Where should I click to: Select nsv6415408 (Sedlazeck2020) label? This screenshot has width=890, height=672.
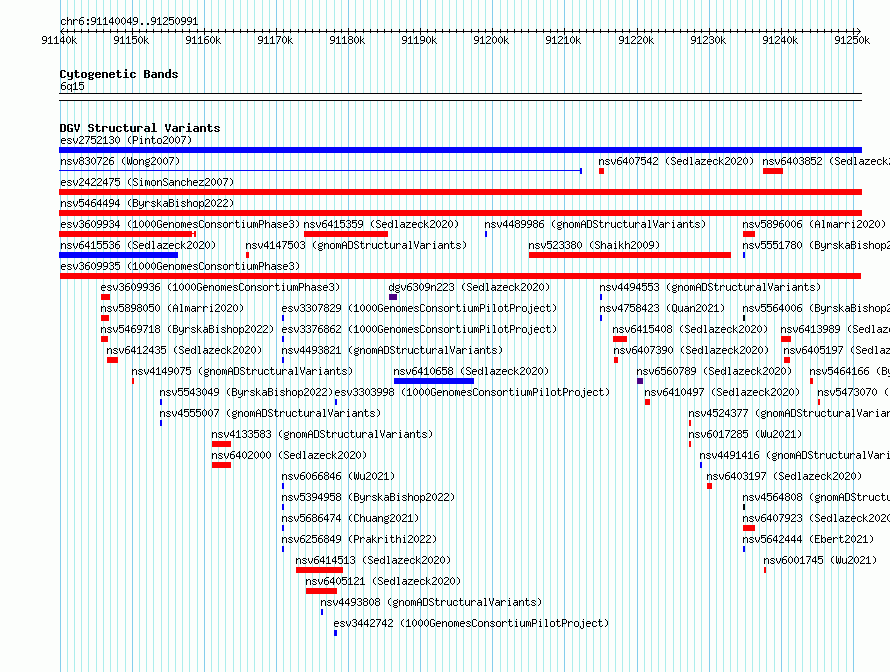click(x=690, y=329)
